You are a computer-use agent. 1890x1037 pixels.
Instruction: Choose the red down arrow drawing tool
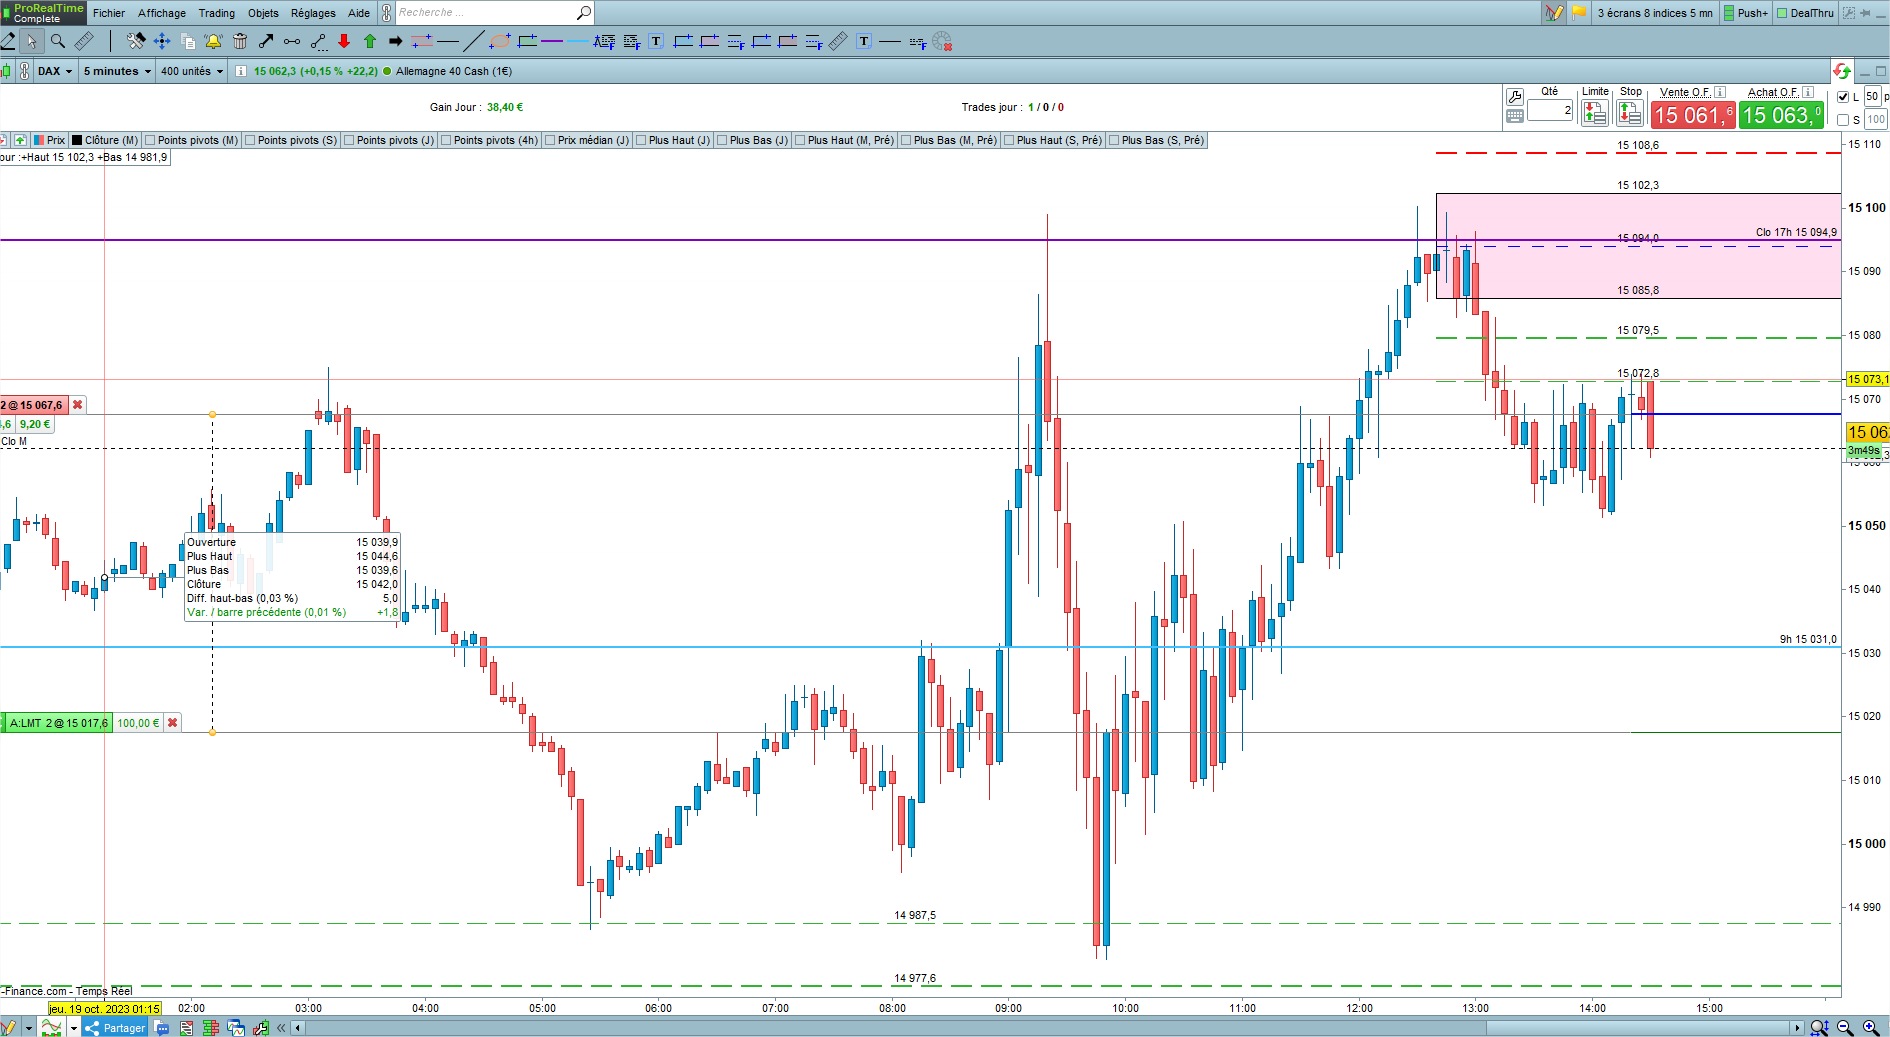[x=344, y=41]
